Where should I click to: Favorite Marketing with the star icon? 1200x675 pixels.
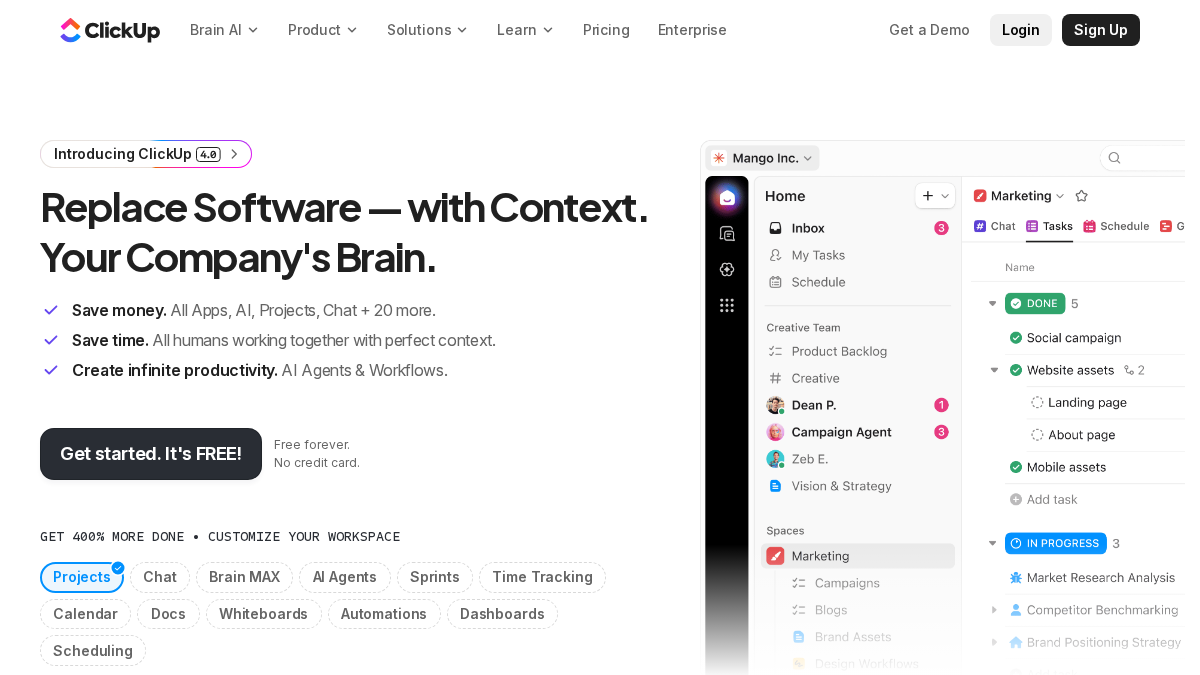tap(1081, 196)
